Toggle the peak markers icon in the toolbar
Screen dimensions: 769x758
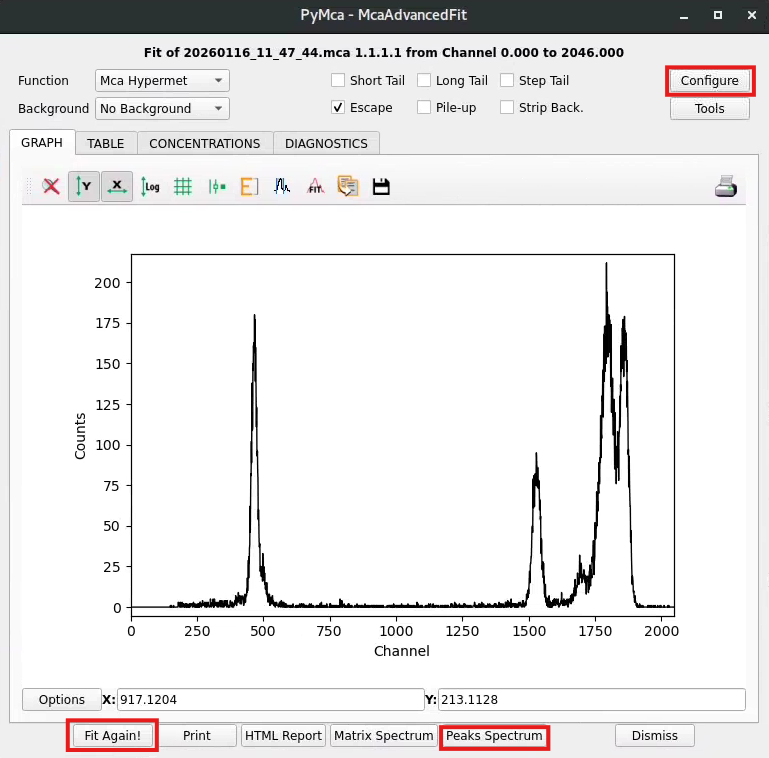(x=216, y=187)
